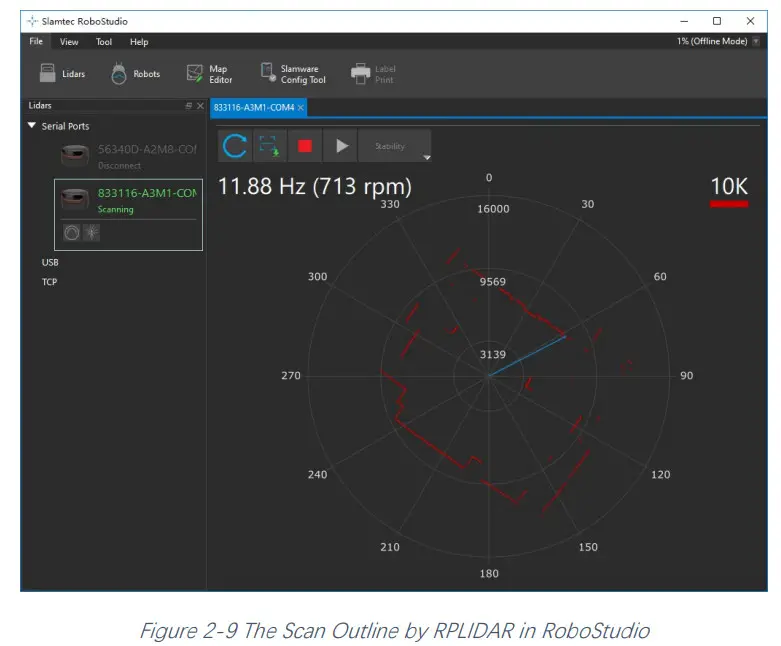Click the scan area capture icon

tap(269, 146)
